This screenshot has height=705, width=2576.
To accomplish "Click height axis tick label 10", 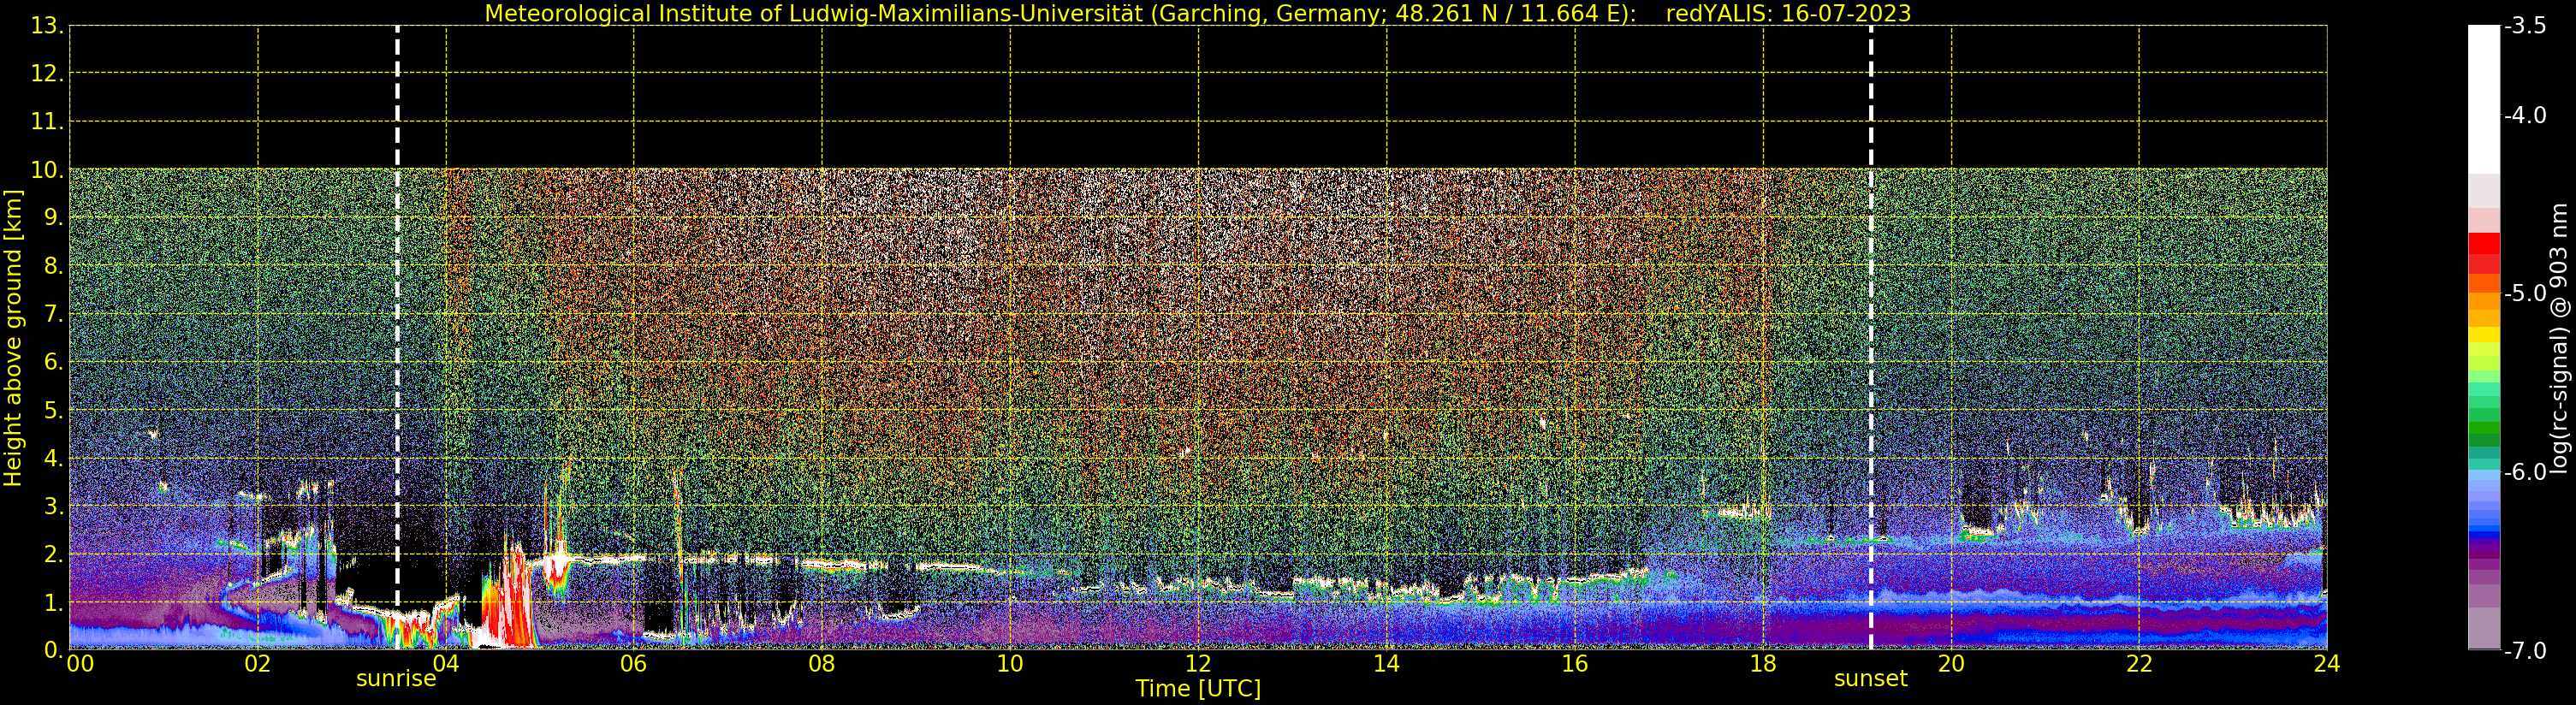I will 46,170.
